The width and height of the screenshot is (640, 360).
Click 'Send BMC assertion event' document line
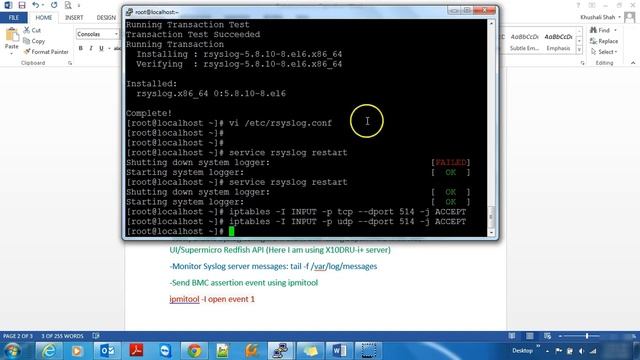244,282
